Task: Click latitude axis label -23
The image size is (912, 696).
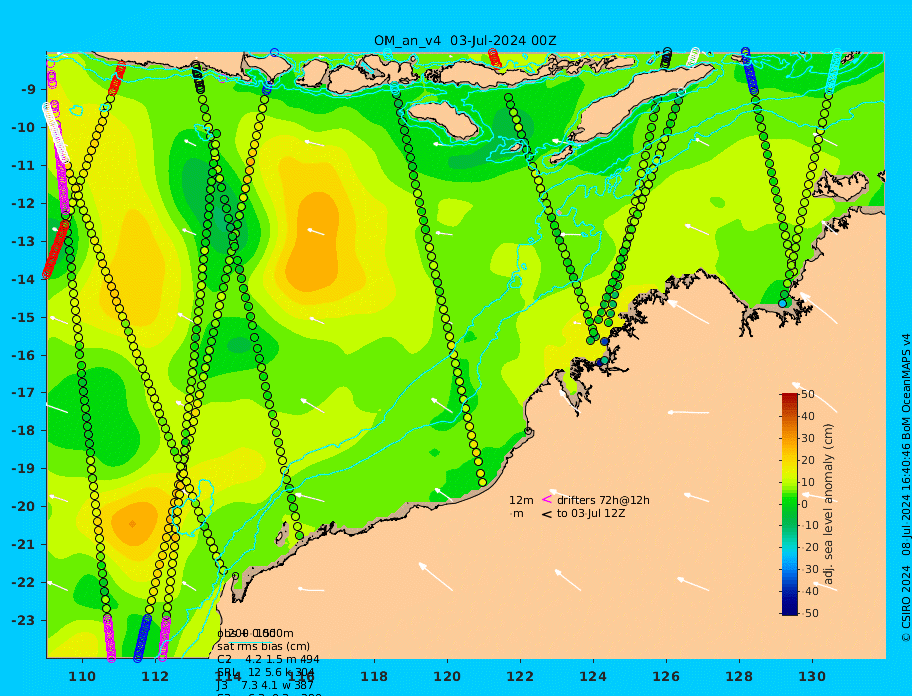Action: pos(23,620)
